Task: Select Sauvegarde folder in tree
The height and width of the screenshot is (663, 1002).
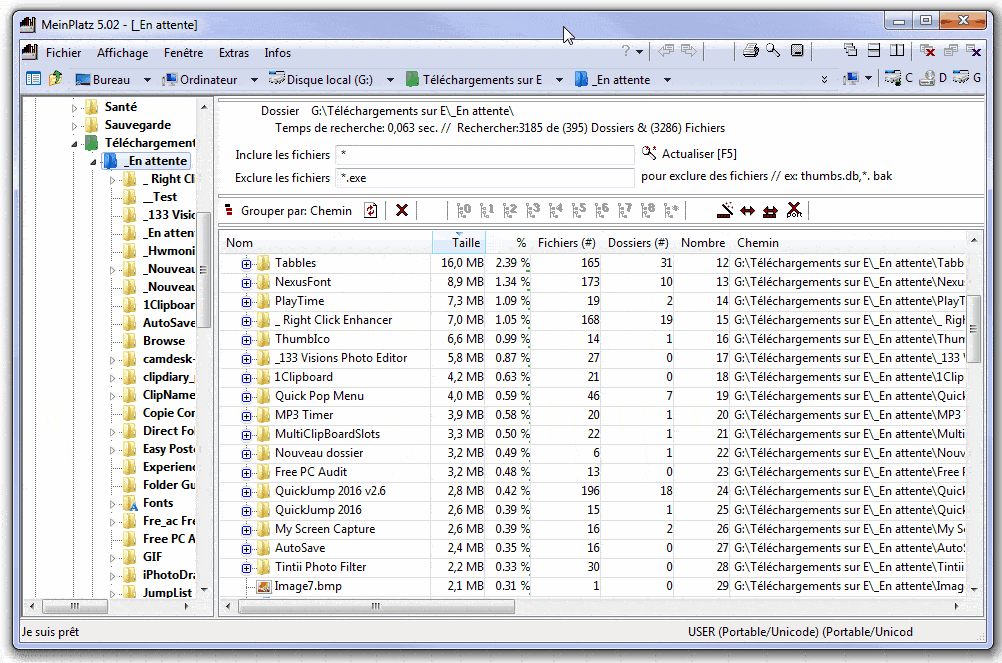Action: click(137, 125)
